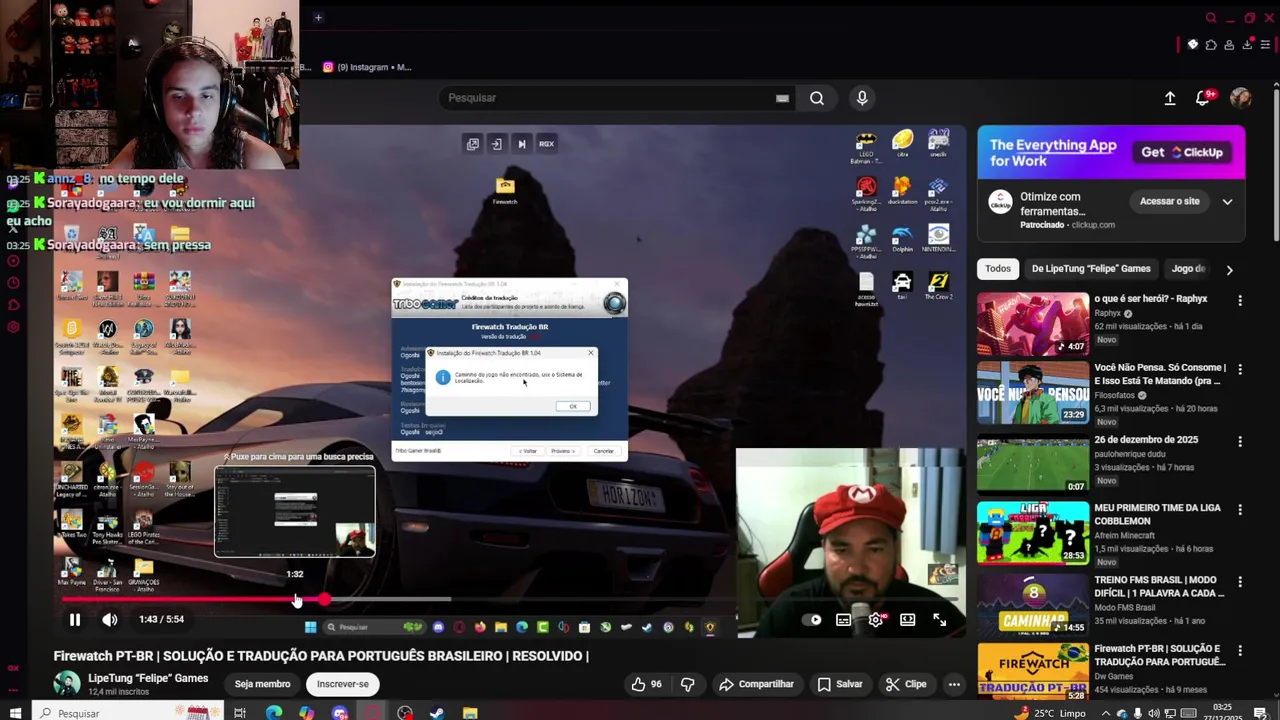Screen dimensions: 1280x720
Task: Open Microsoft Edge from the taskbar
Action: 273,713
